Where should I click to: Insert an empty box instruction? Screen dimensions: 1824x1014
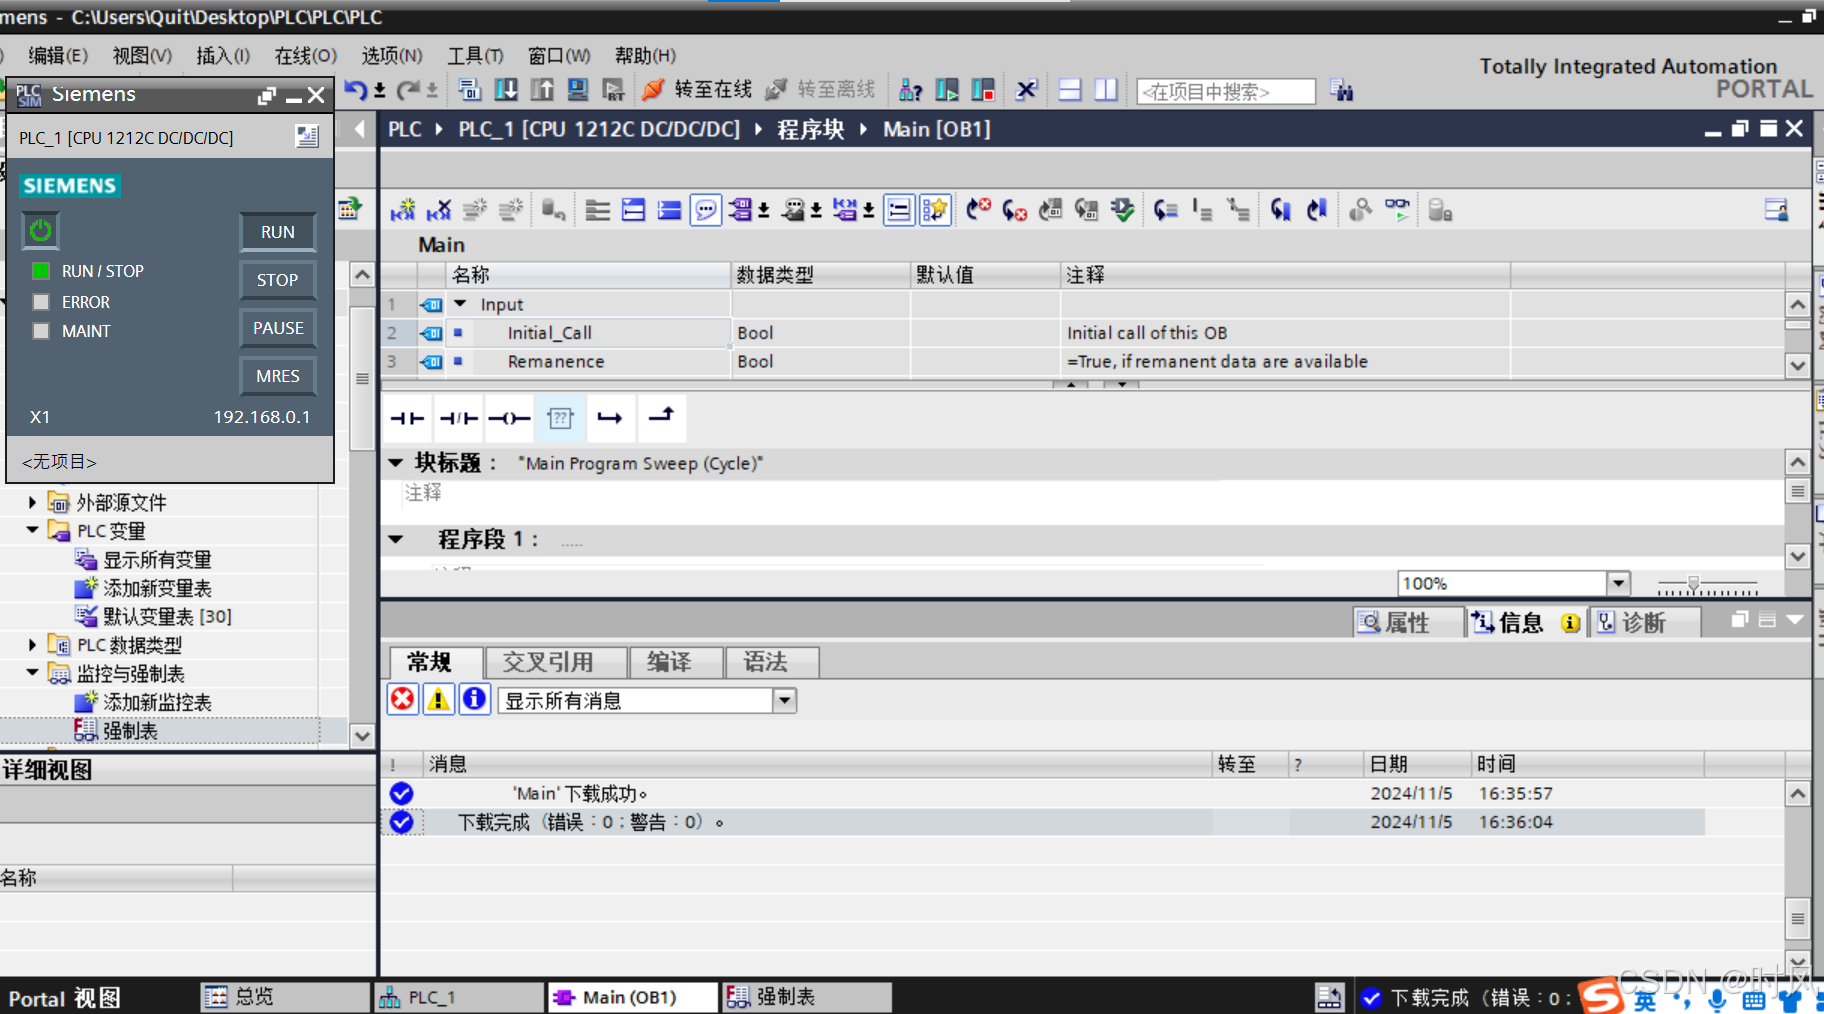click(560, 418)
